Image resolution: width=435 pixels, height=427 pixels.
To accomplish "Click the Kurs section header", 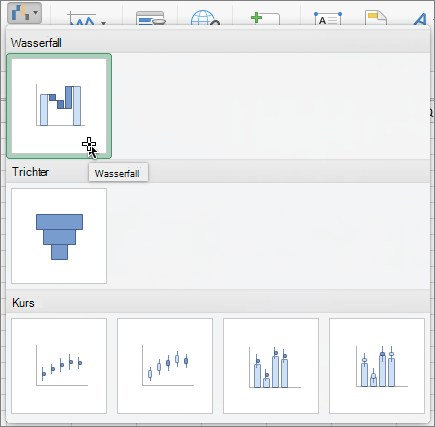I will point(23,303).
